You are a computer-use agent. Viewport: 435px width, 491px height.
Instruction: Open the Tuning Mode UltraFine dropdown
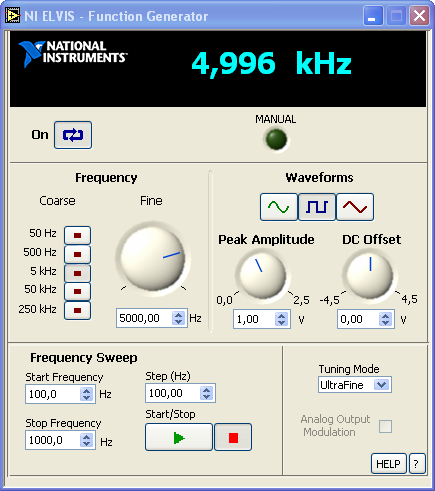pyautogui.click(x=355, y=385)
